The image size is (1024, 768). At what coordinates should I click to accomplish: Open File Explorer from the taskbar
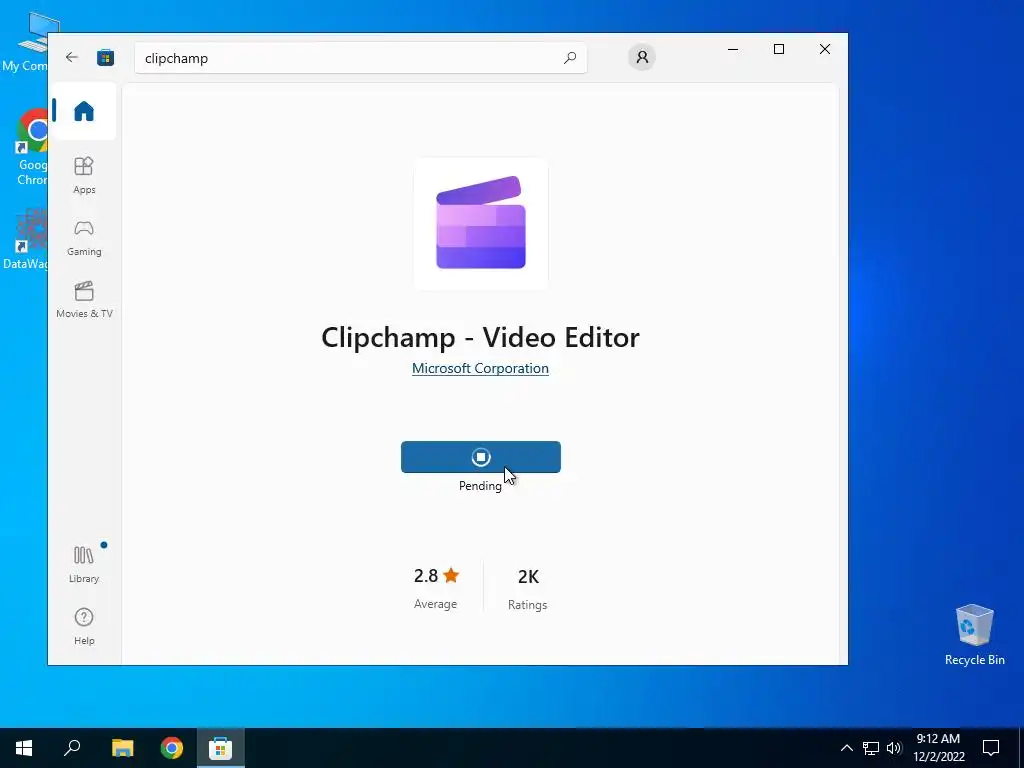point(122,748)
